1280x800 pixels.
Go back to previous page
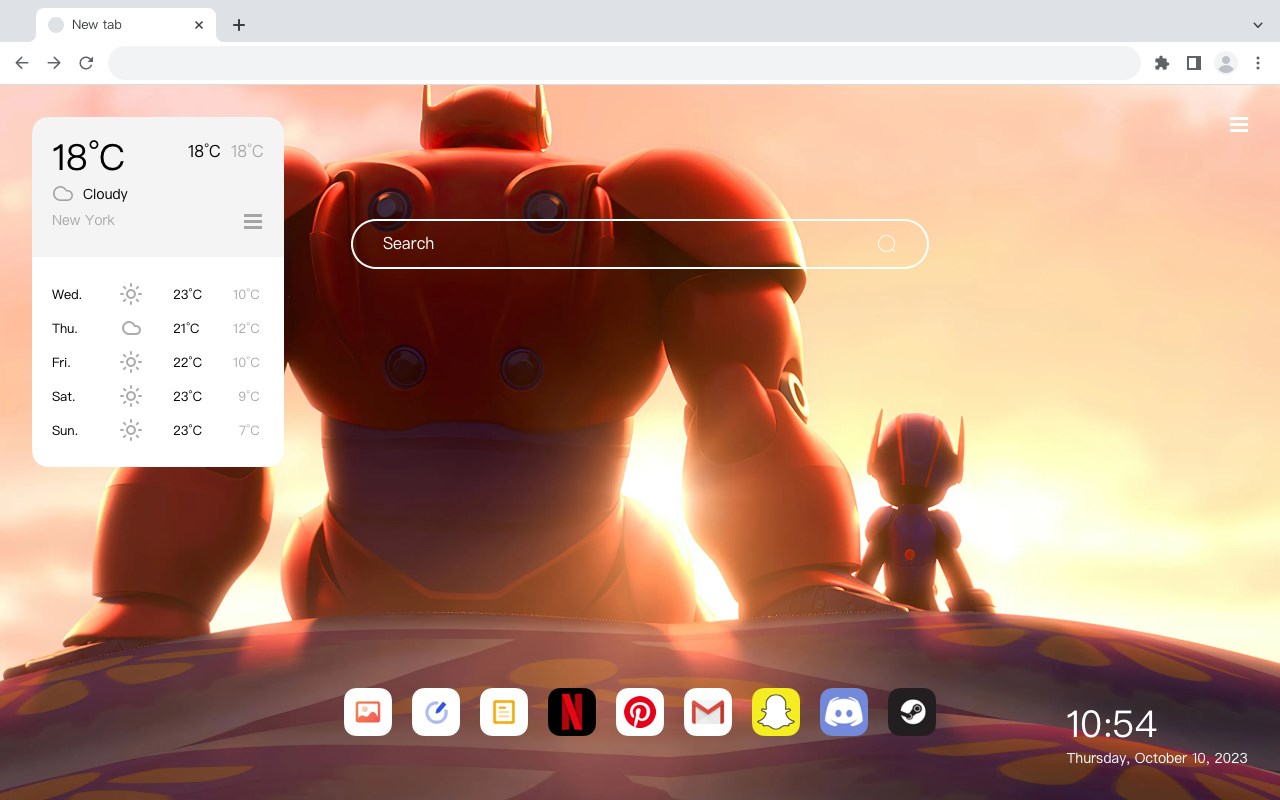click(x=22, y=63)
